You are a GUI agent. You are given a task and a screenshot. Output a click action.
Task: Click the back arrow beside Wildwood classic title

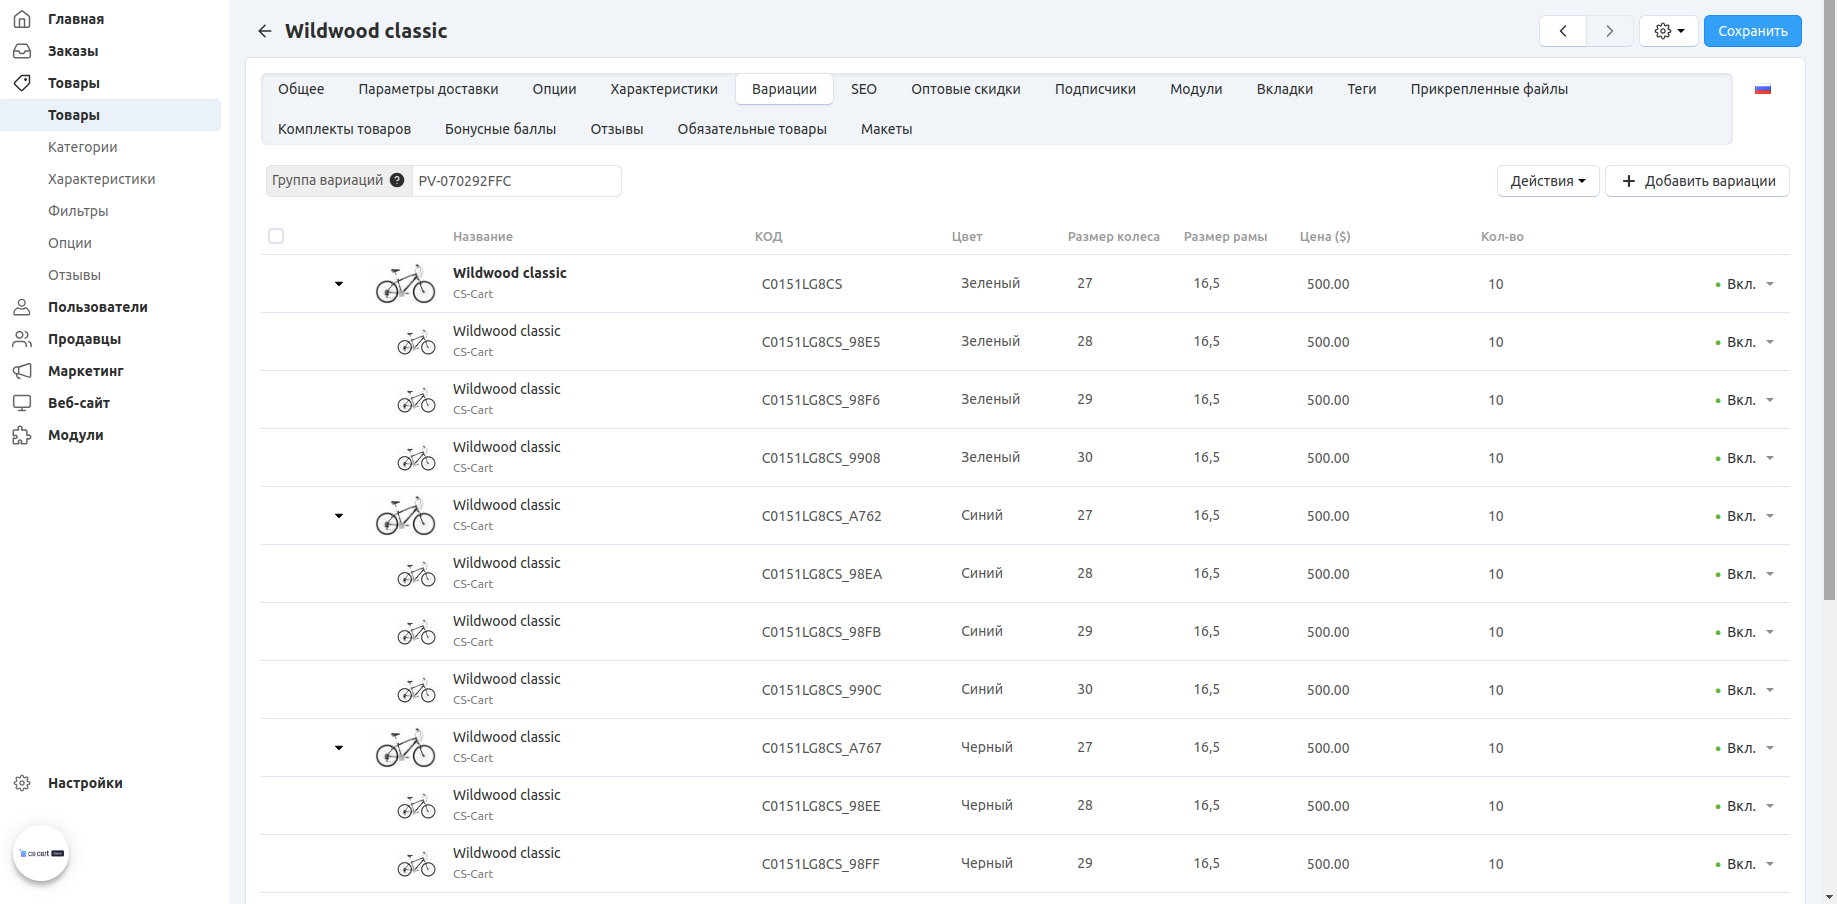click(264, 31)
